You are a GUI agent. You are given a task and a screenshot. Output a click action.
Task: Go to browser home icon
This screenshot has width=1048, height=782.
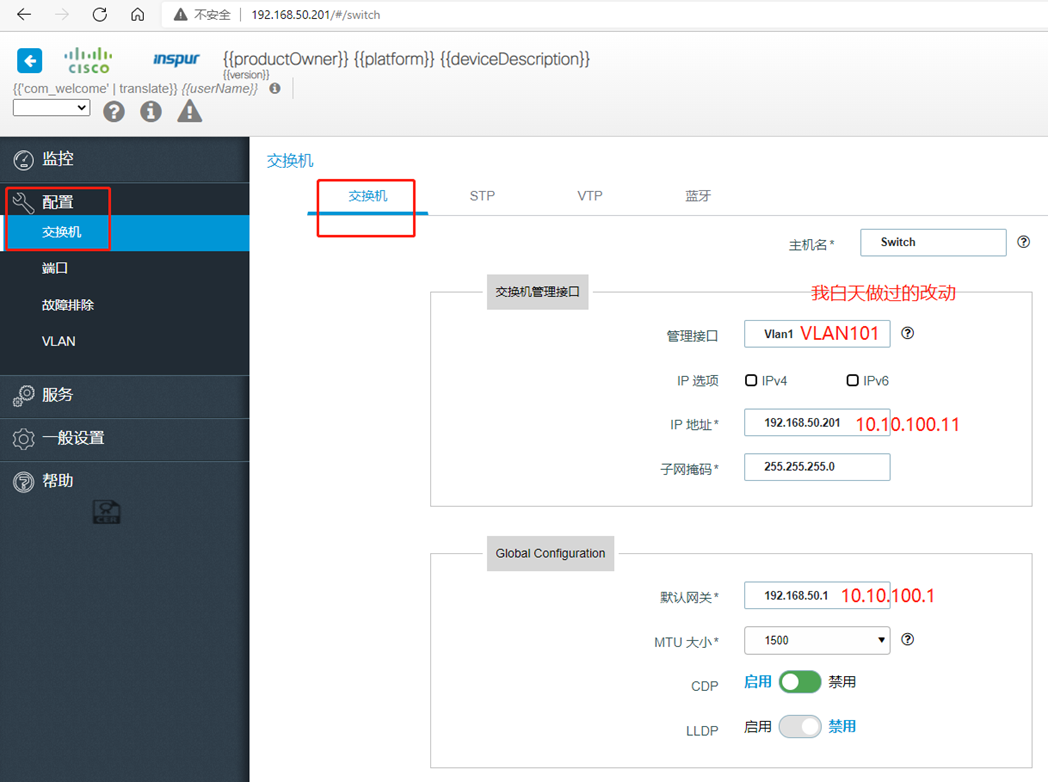[138, 14]
